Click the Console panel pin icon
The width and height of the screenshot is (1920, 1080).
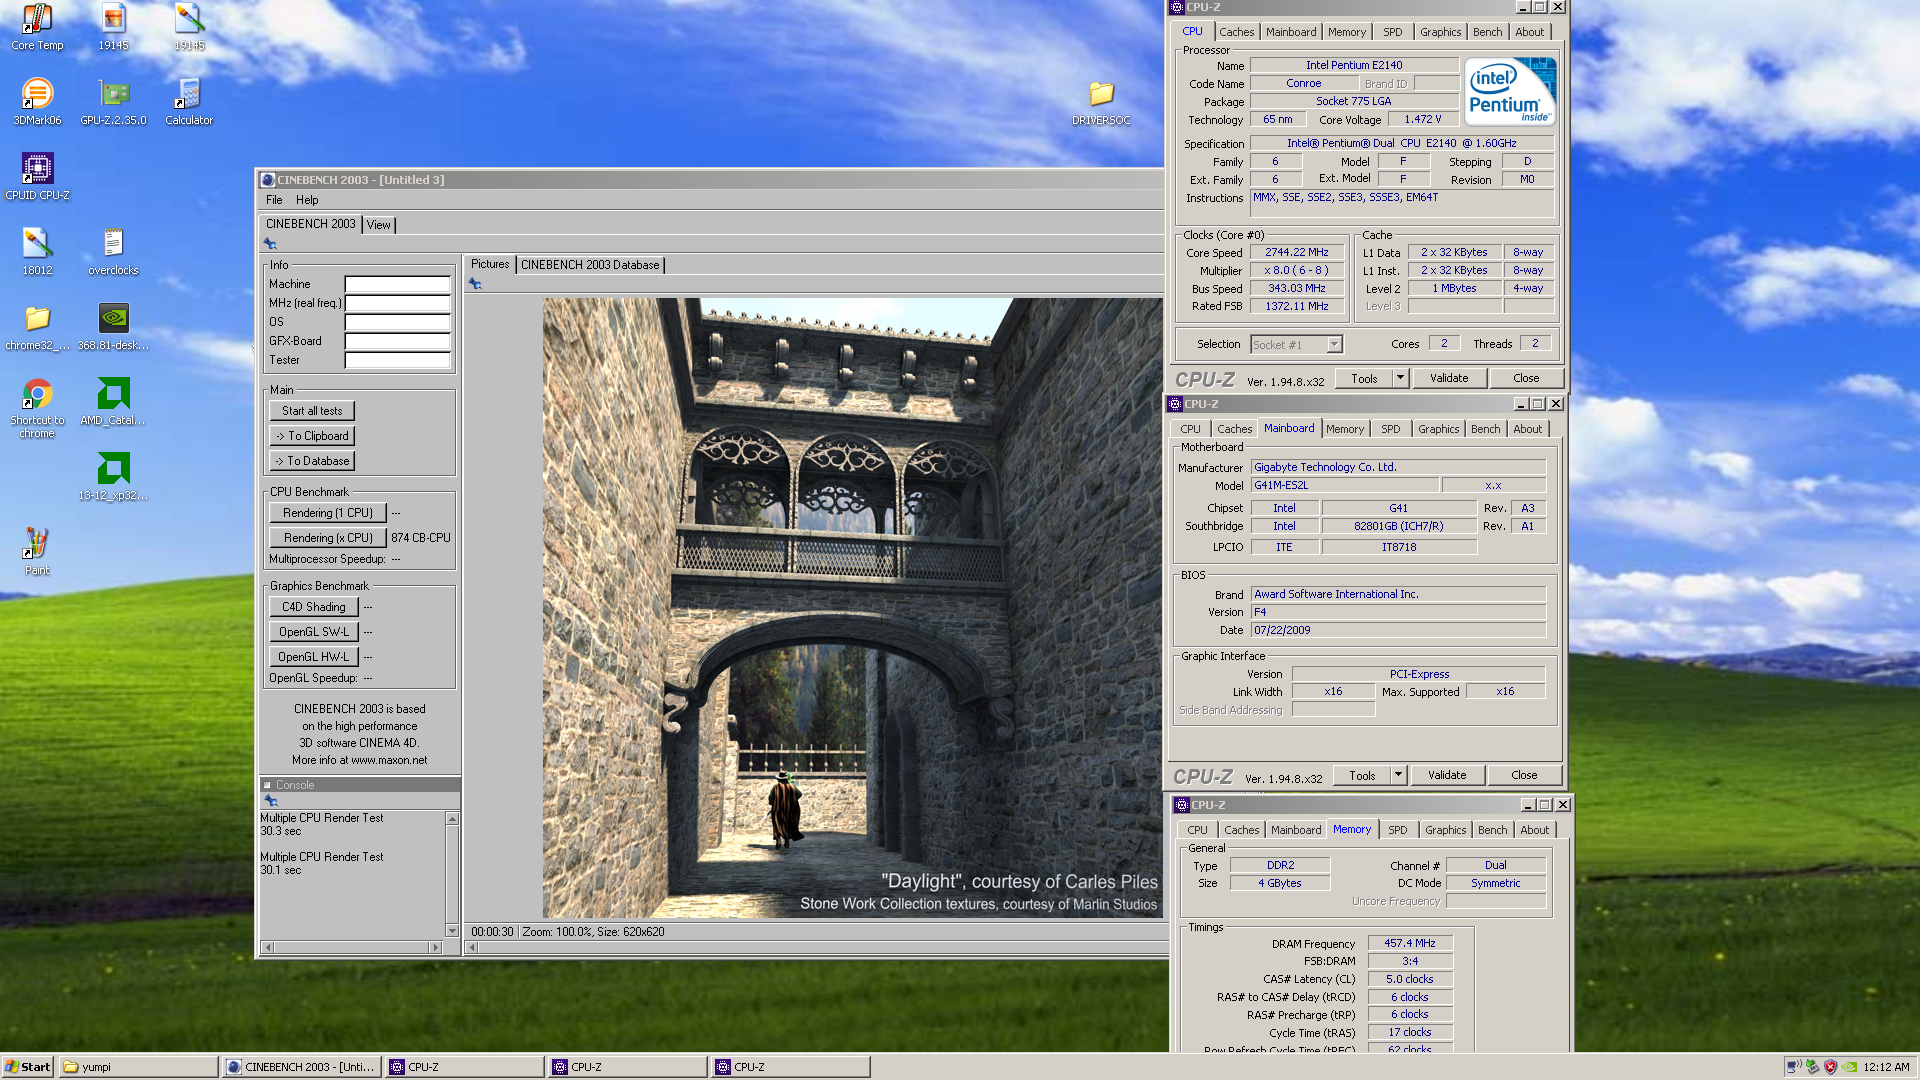point(270,801)
